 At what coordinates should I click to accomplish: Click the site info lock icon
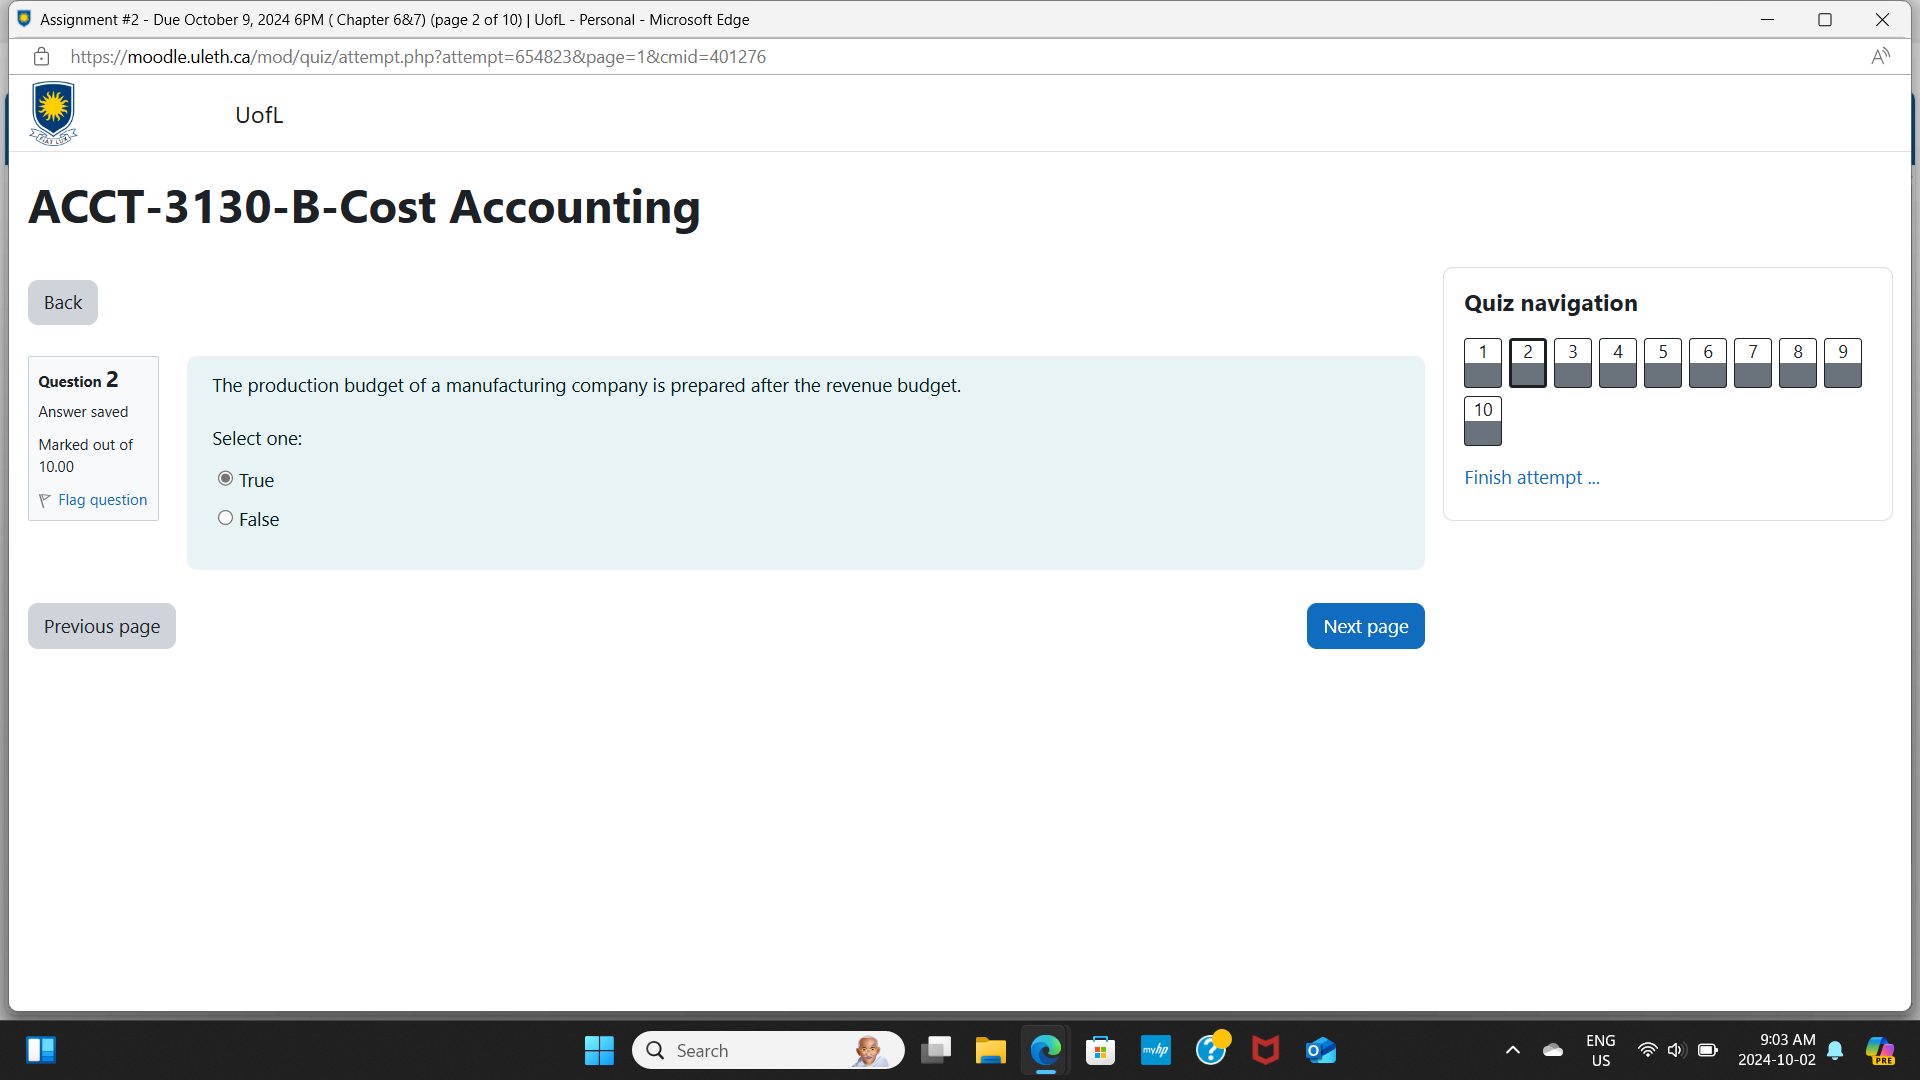pos(41,57)
